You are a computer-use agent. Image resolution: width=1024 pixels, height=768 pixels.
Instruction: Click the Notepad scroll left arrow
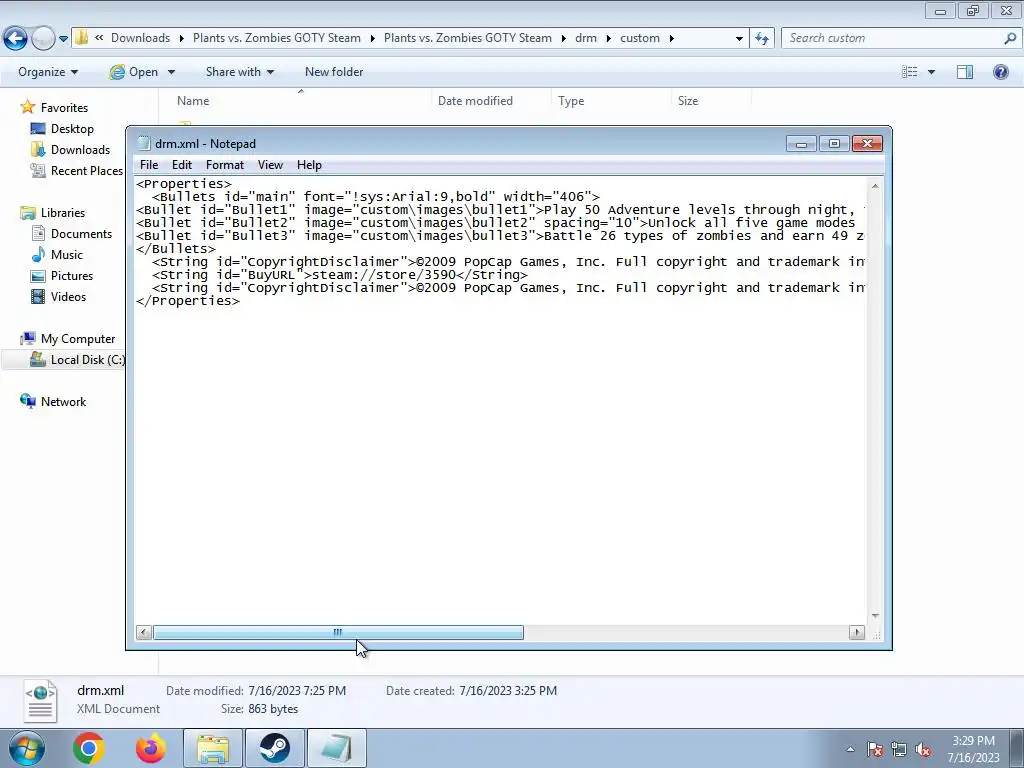pyautogui.click(x=144, y=632)
